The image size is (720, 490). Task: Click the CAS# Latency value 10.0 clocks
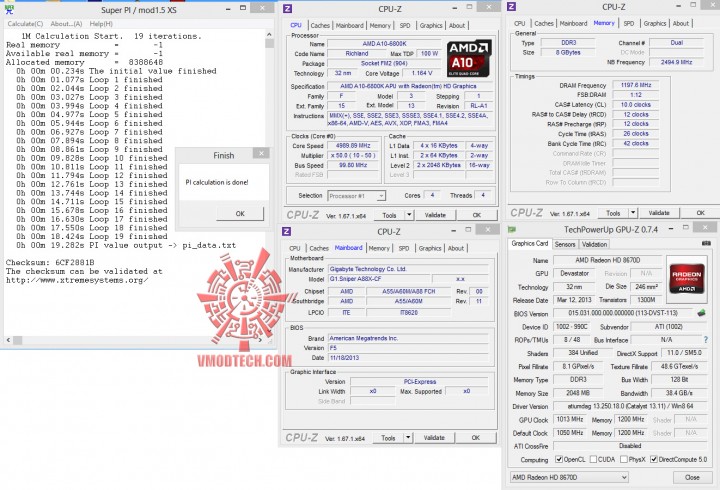click(x=636, y=105)
